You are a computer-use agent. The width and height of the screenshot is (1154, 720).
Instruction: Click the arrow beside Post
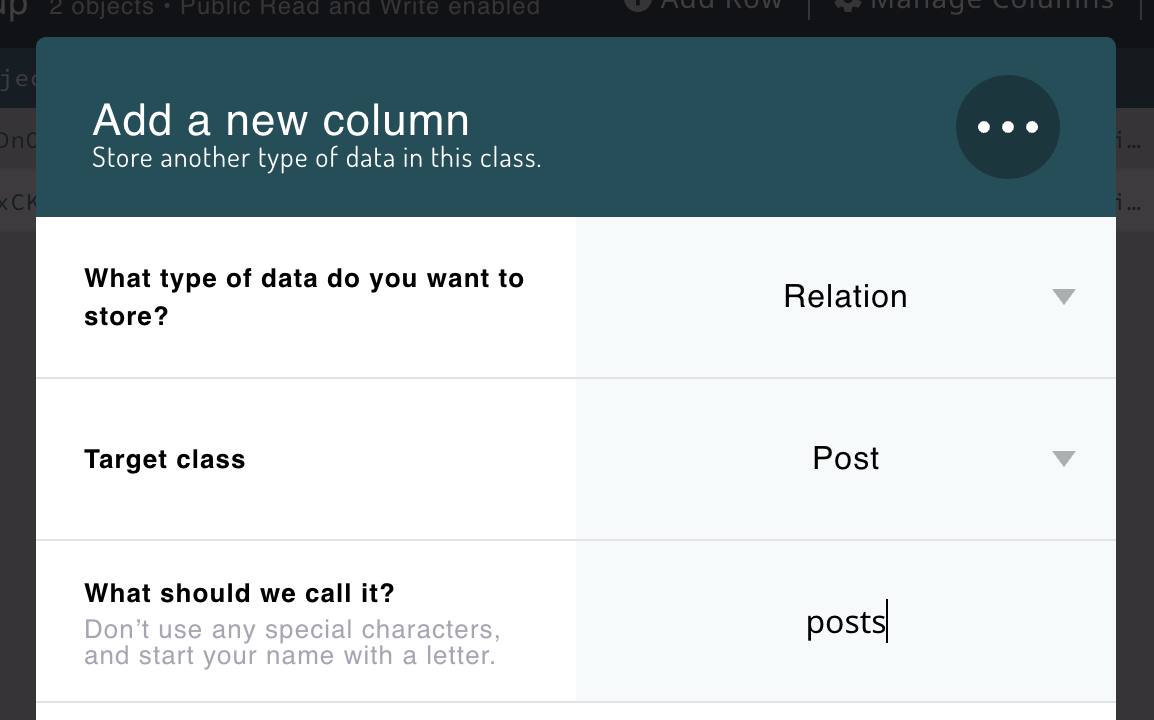[x=1063, y=459]
